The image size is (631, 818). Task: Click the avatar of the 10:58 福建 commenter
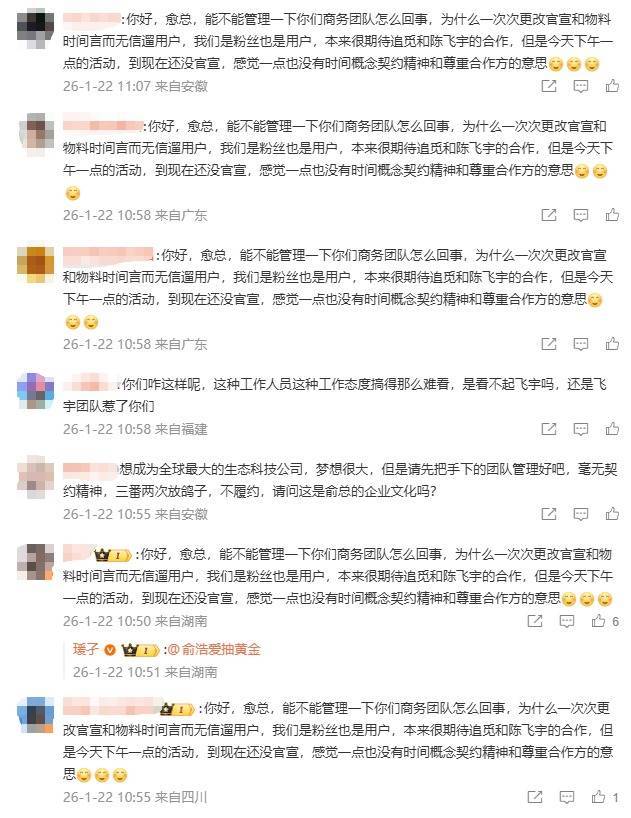(x=35, y=391)
